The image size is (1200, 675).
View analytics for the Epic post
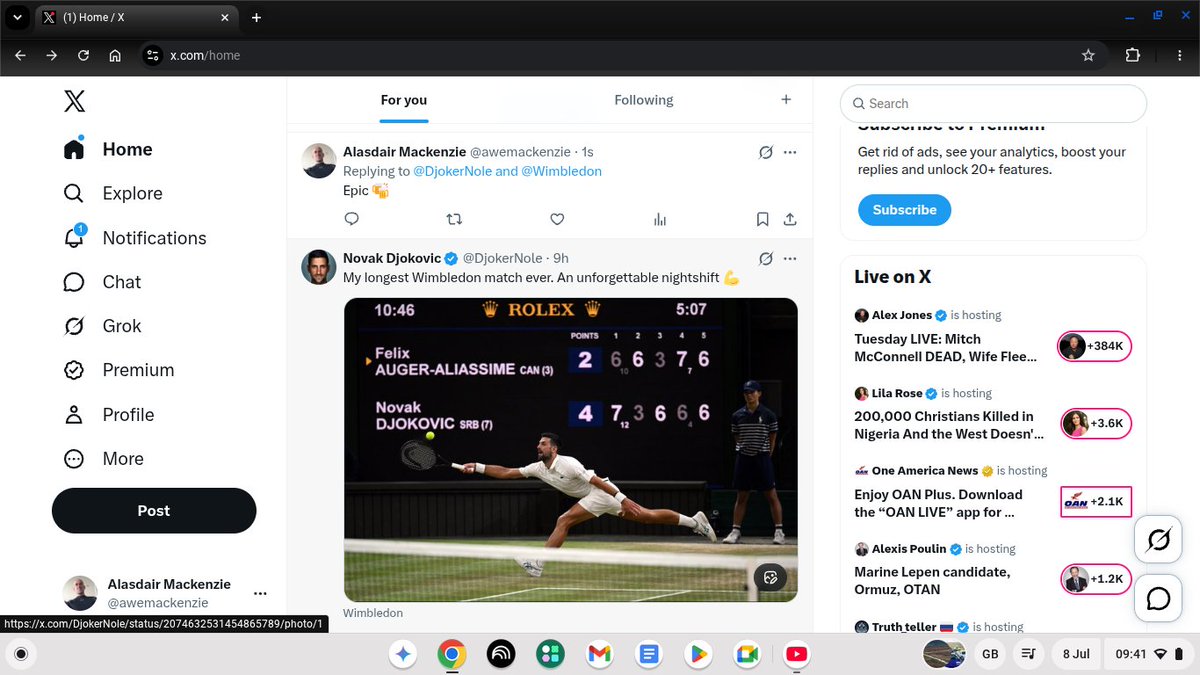coord(660,219)
